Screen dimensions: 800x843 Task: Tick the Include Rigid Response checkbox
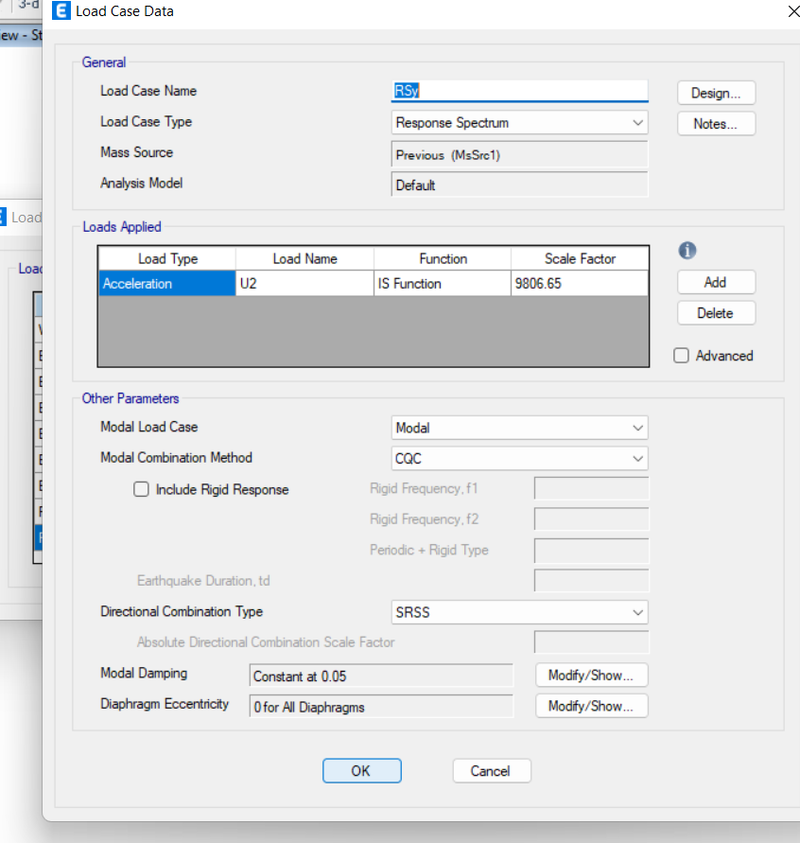[141, 489]
